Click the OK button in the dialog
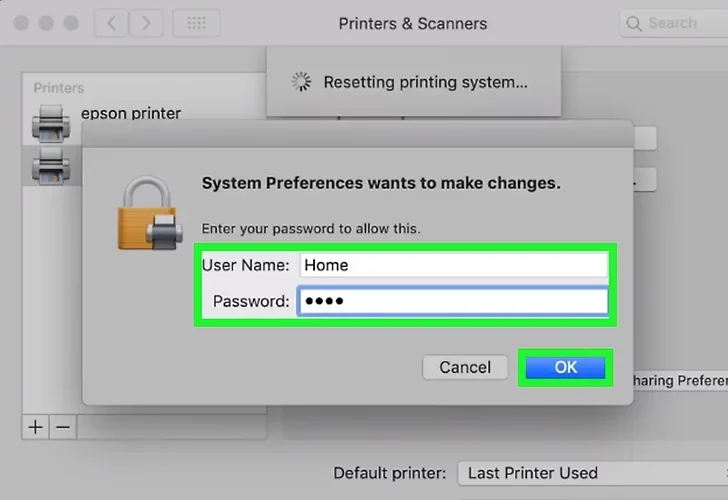Viewport: 728px width, 500px height. [x=565, y=367]
